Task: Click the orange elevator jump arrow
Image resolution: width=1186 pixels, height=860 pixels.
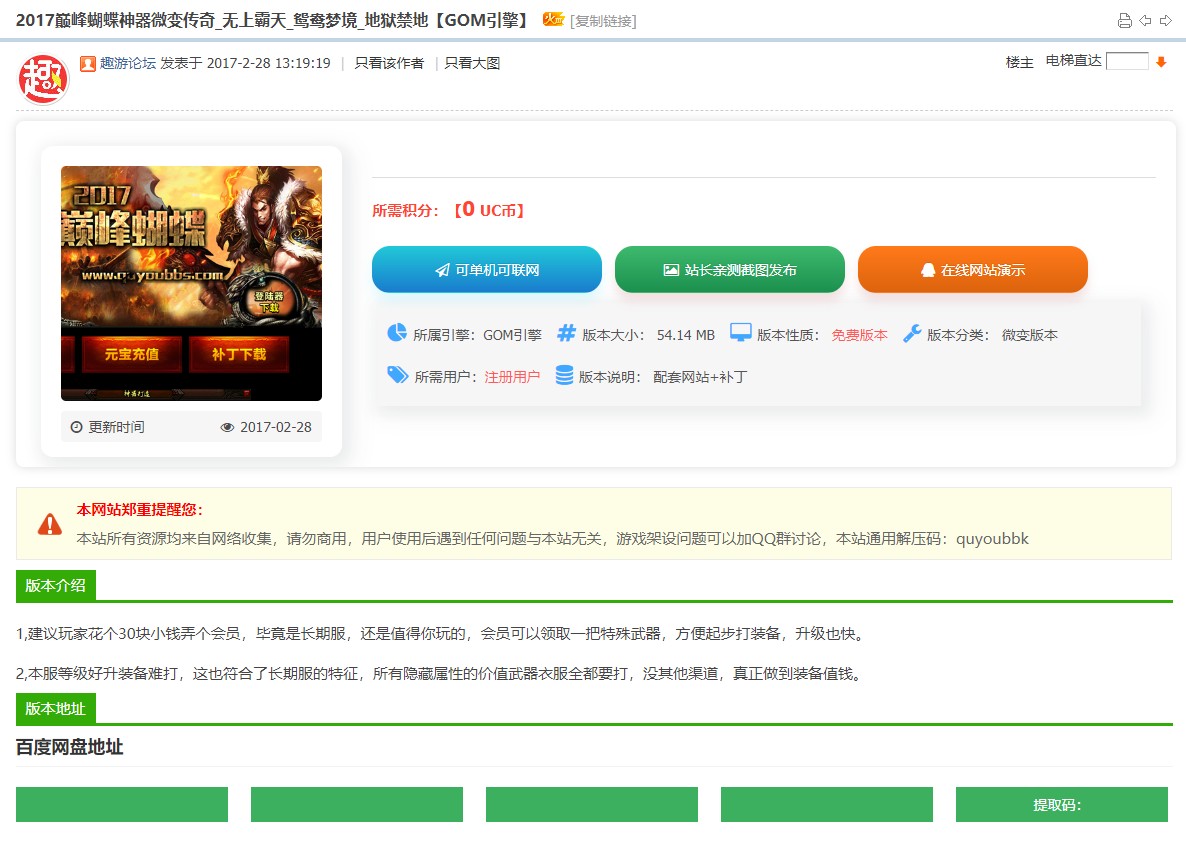Action: pos(1161,62)
